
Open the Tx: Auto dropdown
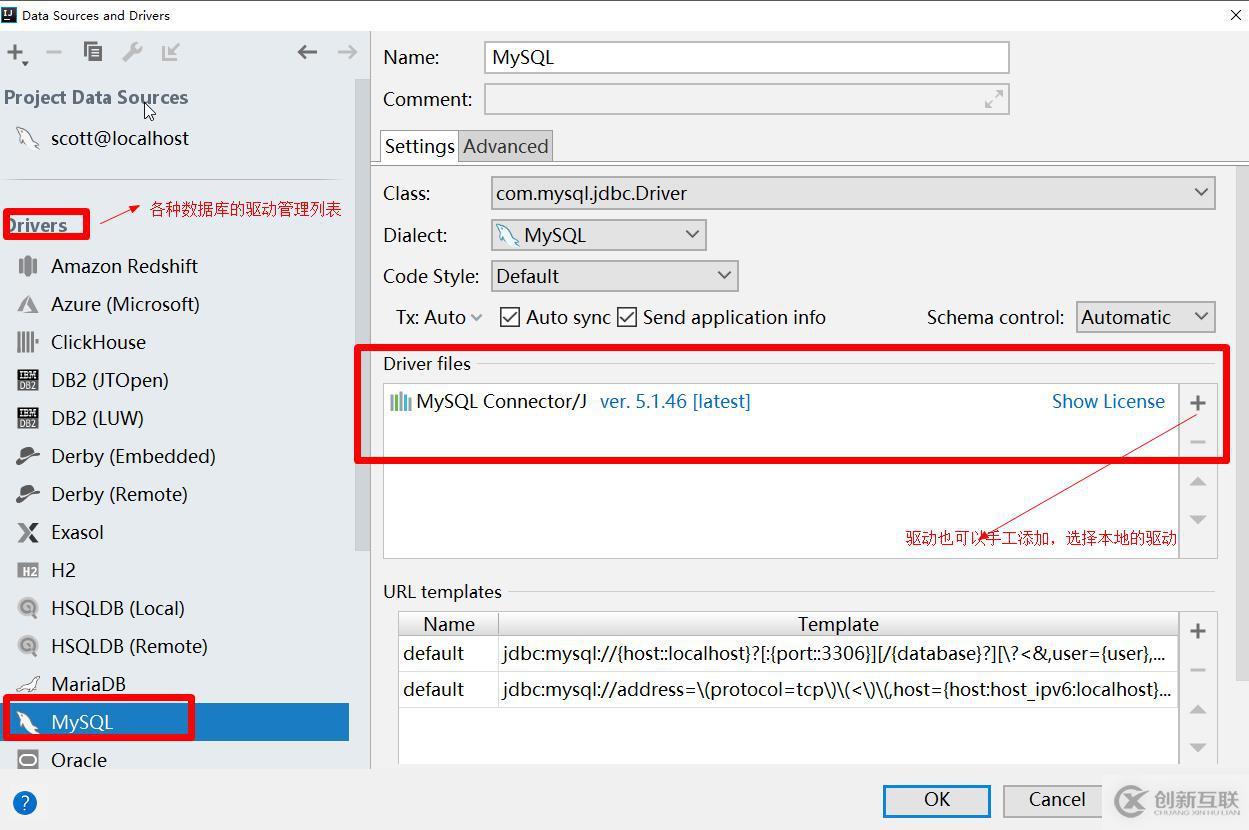click(x=439, y=317)
